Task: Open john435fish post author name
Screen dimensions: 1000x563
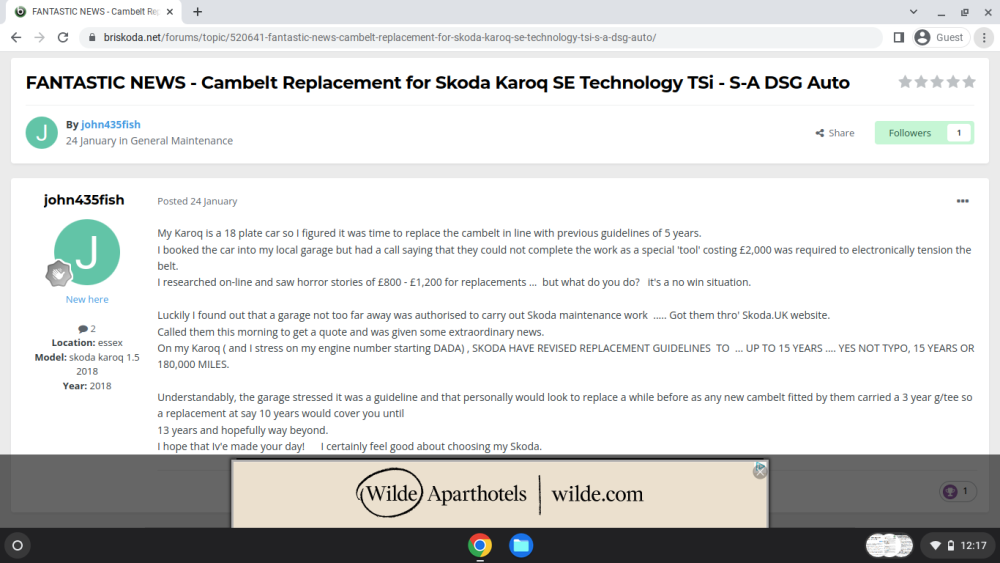Action: pyautogui.click(x=84, y=200)
